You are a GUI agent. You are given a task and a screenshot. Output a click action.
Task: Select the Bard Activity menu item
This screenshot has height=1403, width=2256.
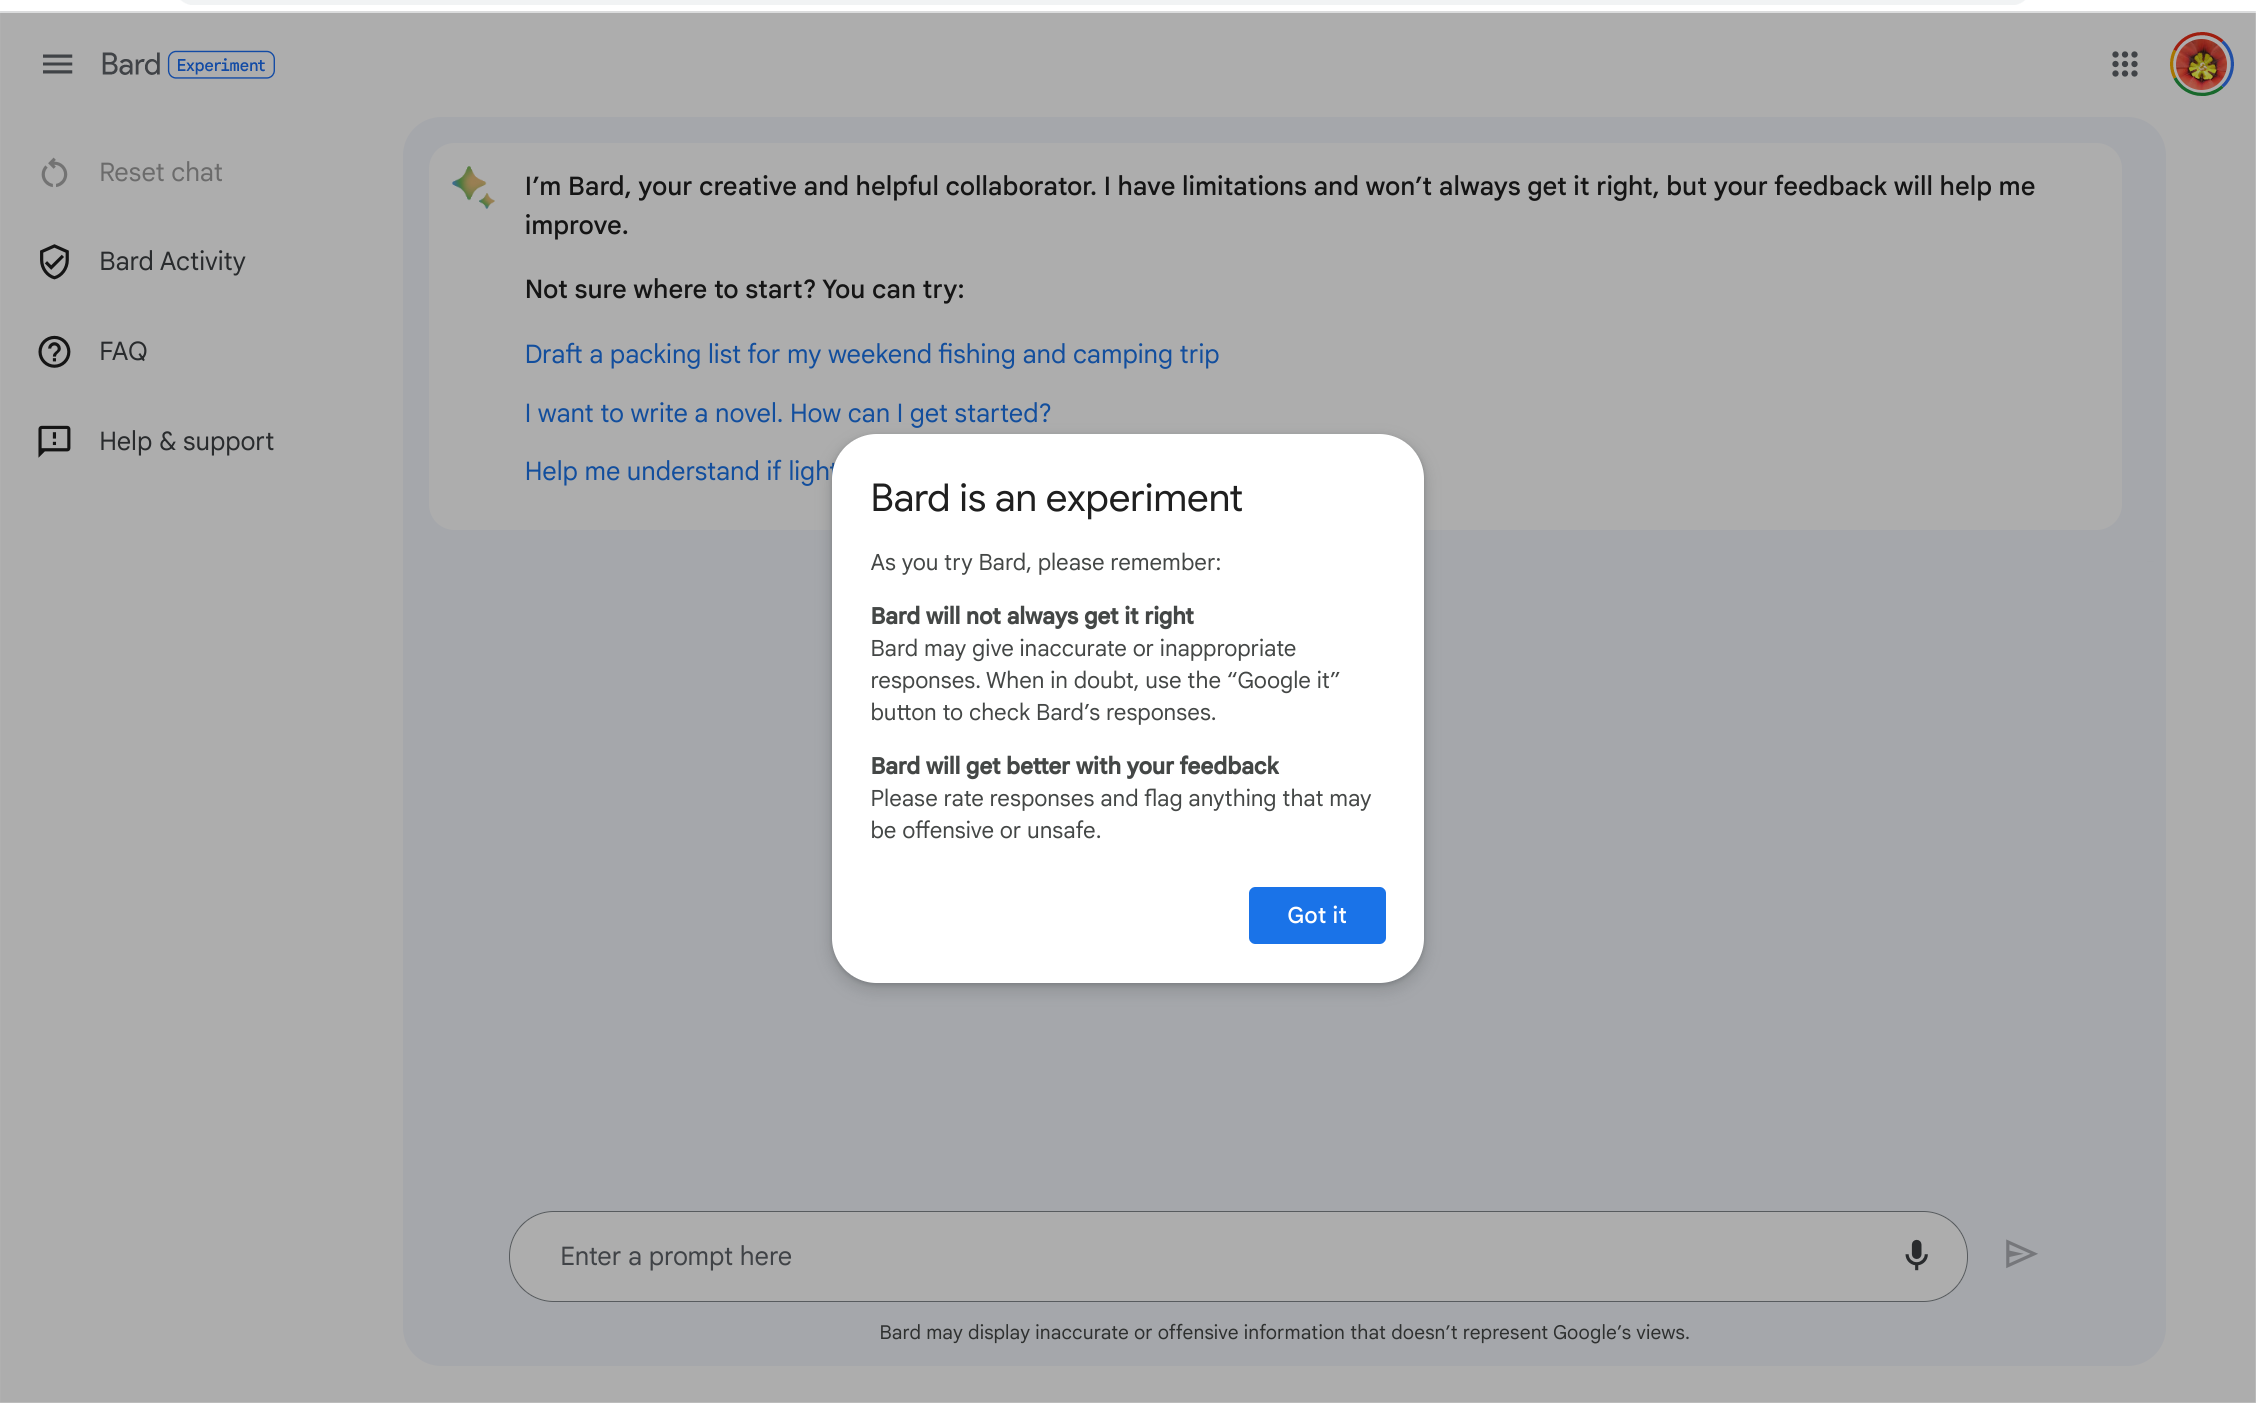point(172,262)
